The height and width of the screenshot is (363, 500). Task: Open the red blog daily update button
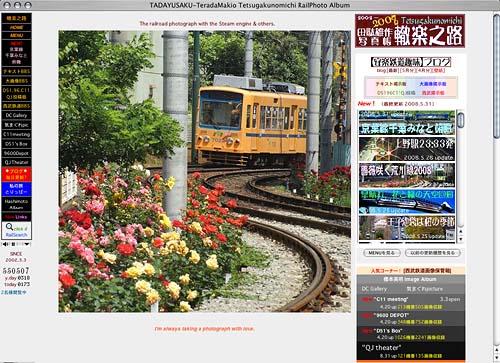16,174
